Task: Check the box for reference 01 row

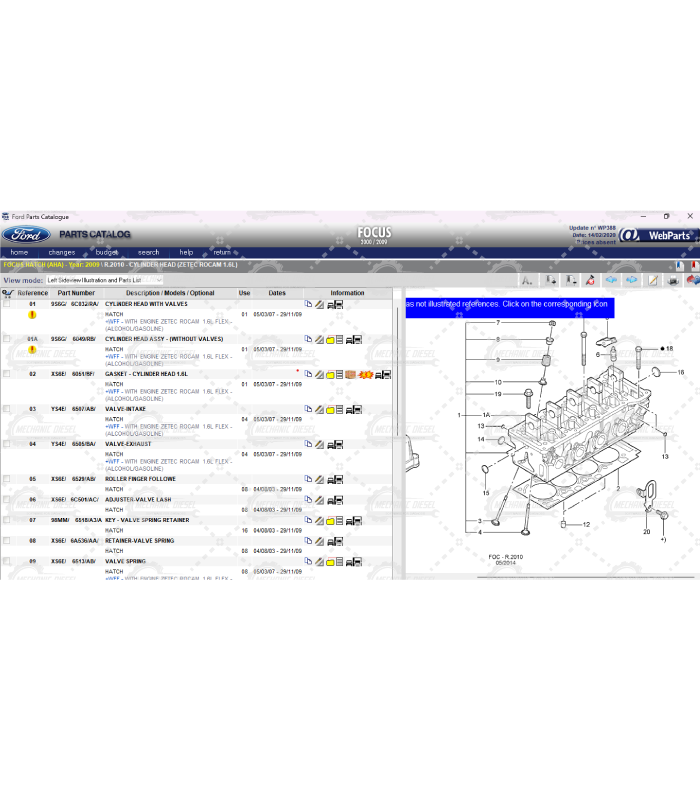Action: click(7, 304)
